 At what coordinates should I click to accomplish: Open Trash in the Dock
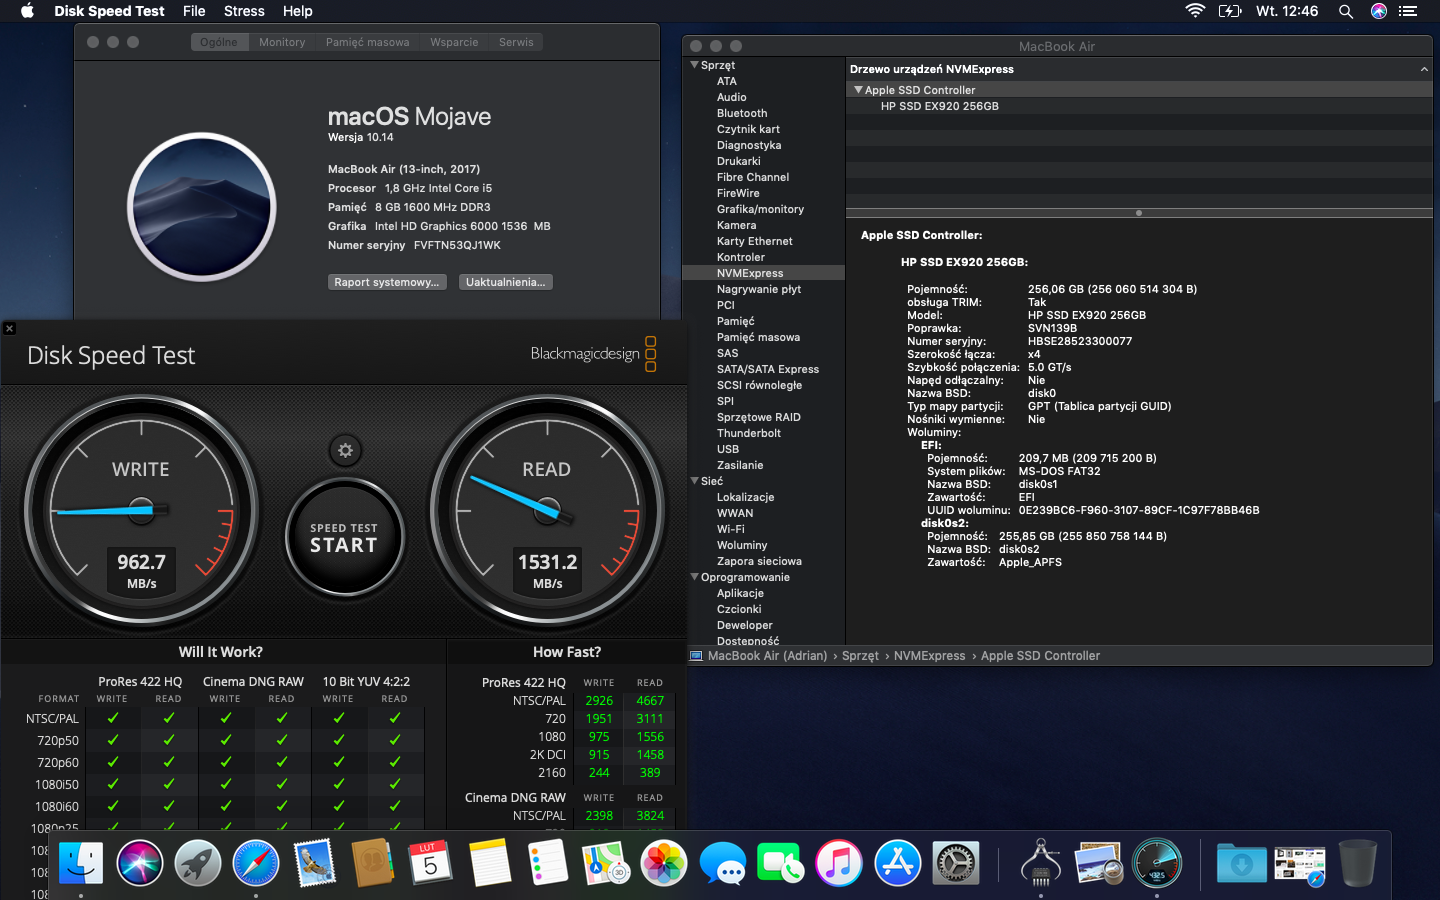[1357, 863]
